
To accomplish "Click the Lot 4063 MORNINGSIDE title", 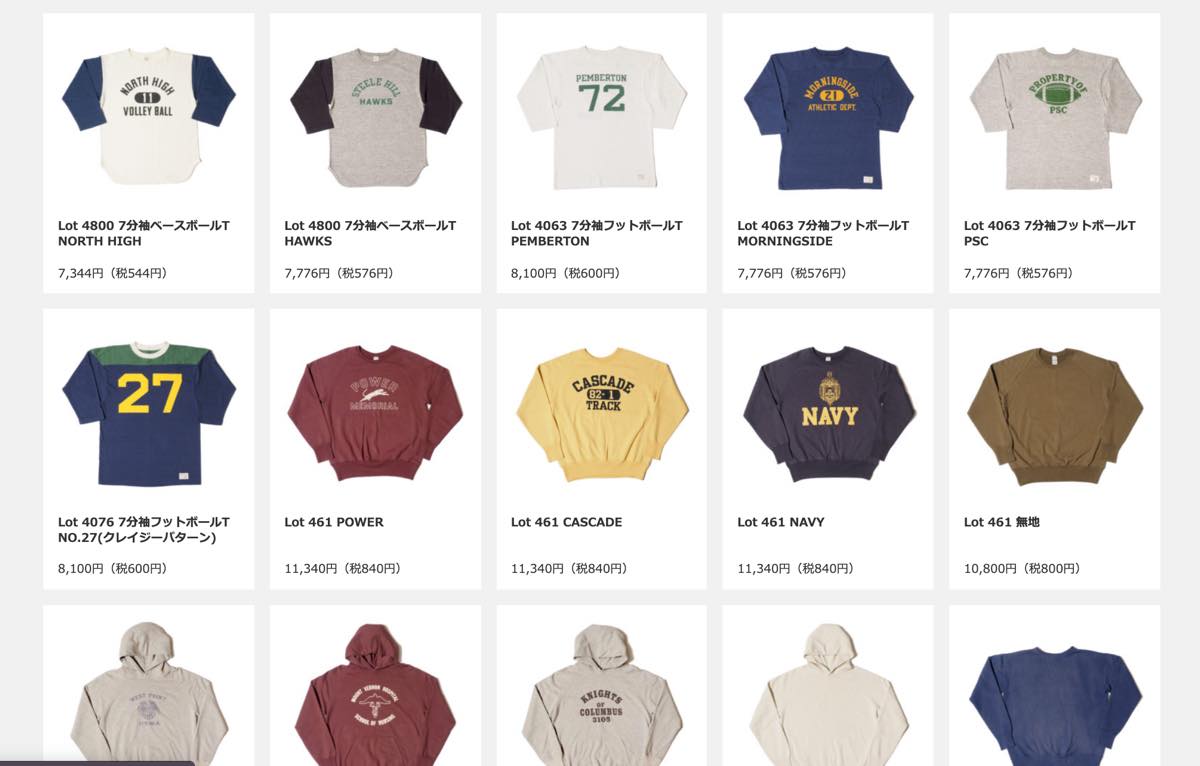I will (823, 233).
